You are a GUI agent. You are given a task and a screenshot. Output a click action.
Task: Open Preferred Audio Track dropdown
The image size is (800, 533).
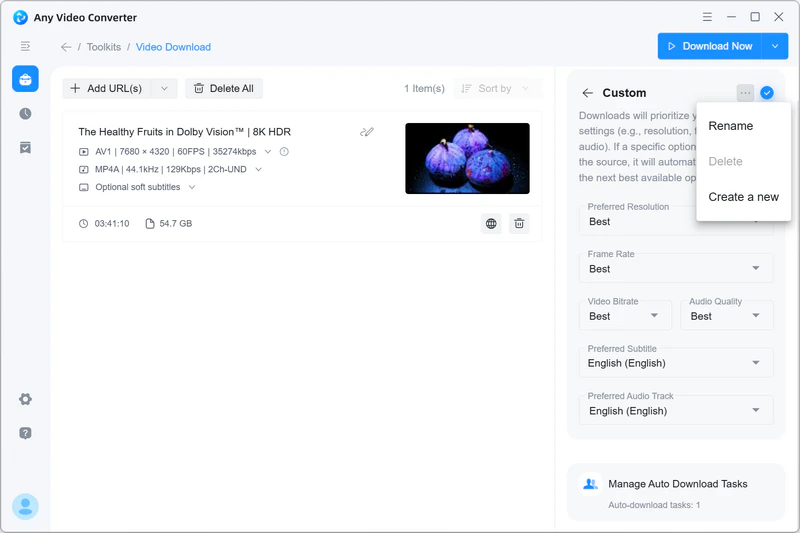(x=676, y=411)
